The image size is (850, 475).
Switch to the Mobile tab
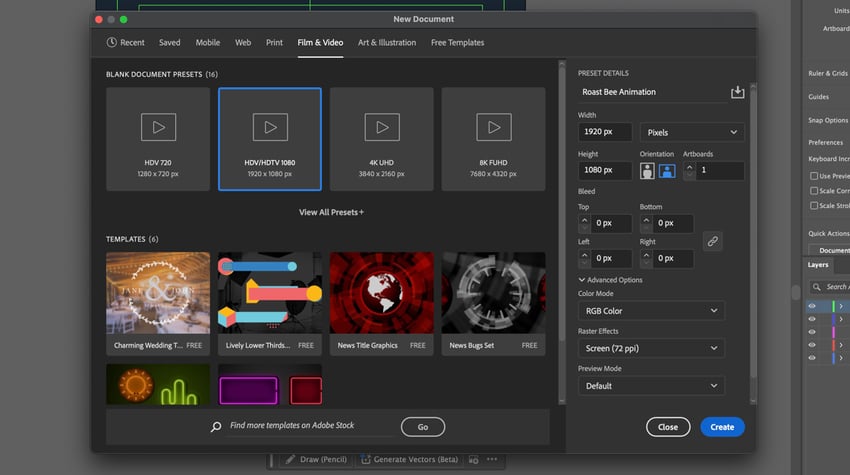point(208,42)
